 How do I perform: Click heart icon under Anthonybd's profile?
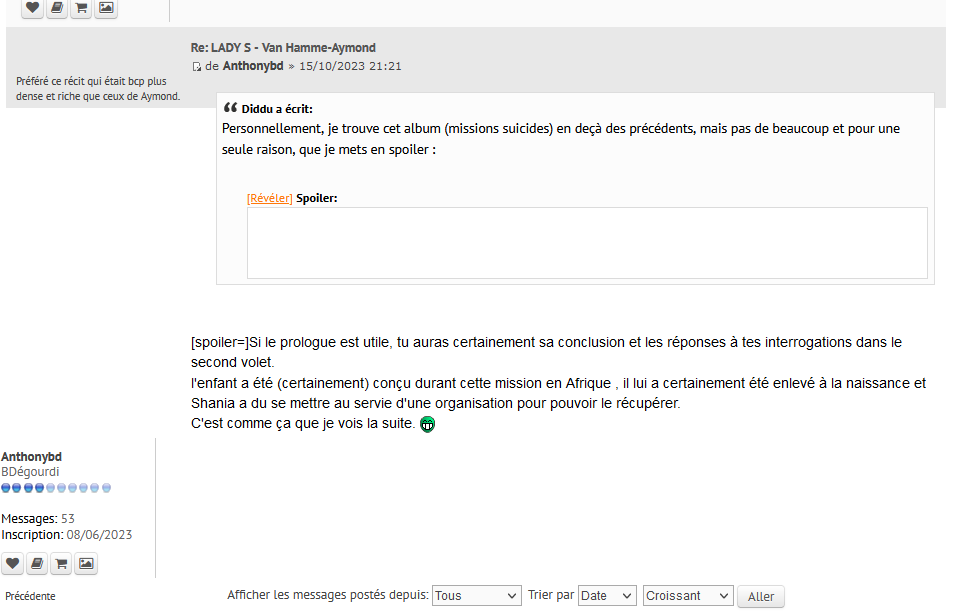[12, 563]
